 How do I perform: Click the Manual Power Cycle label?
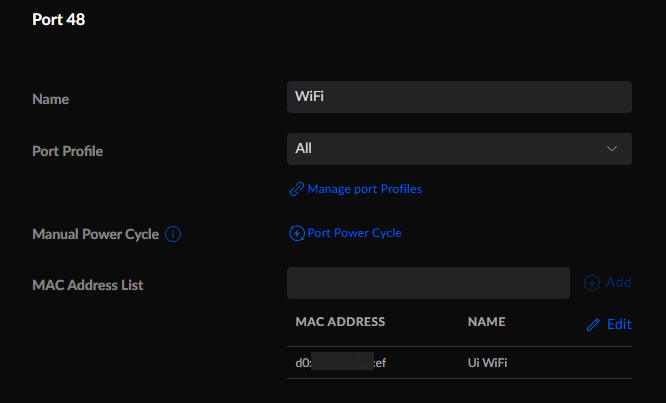pos(95,234)
